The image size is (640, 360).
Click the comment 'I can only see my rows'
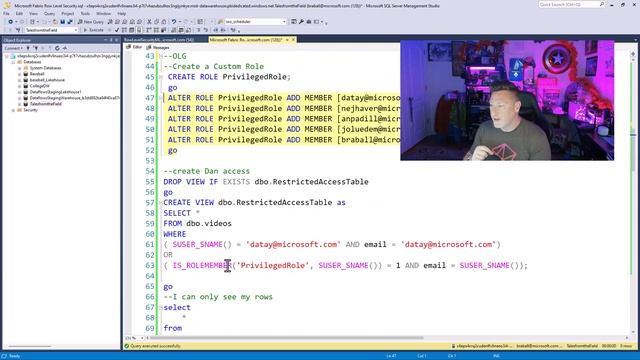click(220, 297)
